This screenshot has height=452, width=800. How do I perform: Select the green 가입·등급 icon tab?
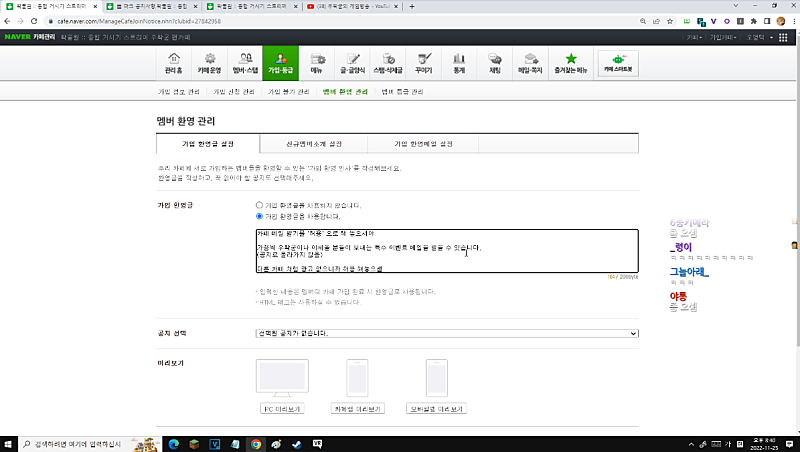tap(281, 63)
